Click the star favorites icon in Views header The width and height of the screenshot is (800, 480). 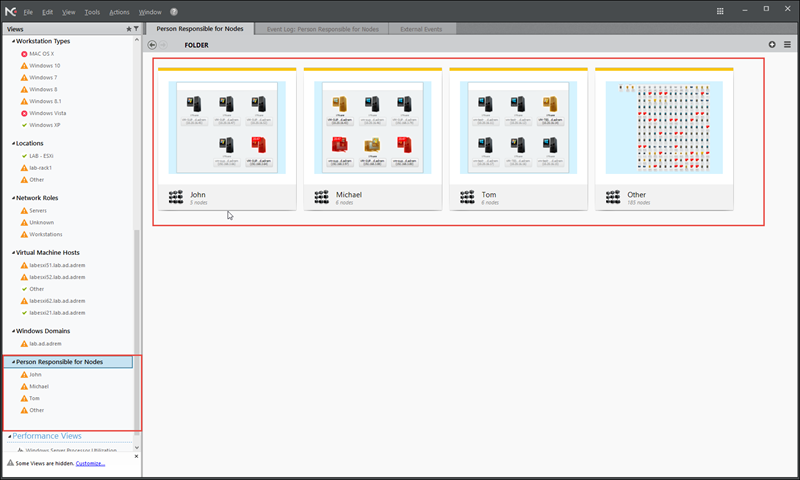(x=128, y=29)
